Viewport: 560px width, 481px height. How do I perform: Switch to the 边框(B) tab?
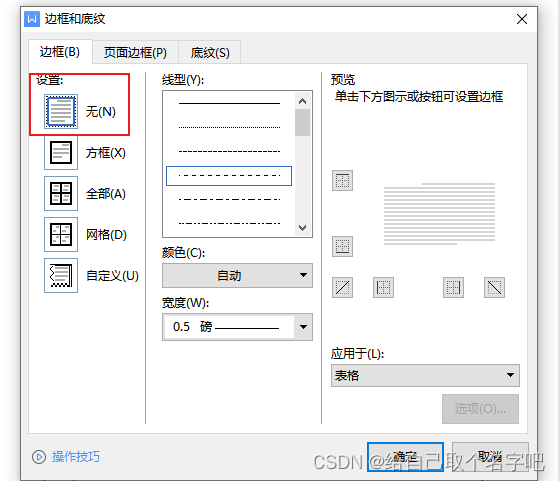pos(60,52)
